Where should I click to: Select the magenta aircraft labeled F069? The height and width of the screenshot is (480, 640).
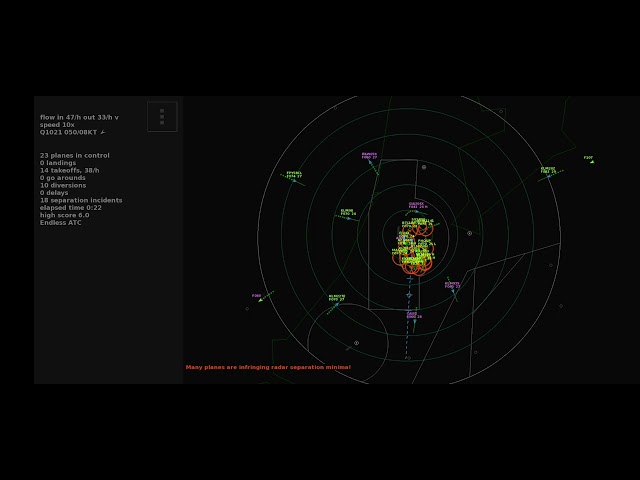pyautogui.click(x=260, y=300)
